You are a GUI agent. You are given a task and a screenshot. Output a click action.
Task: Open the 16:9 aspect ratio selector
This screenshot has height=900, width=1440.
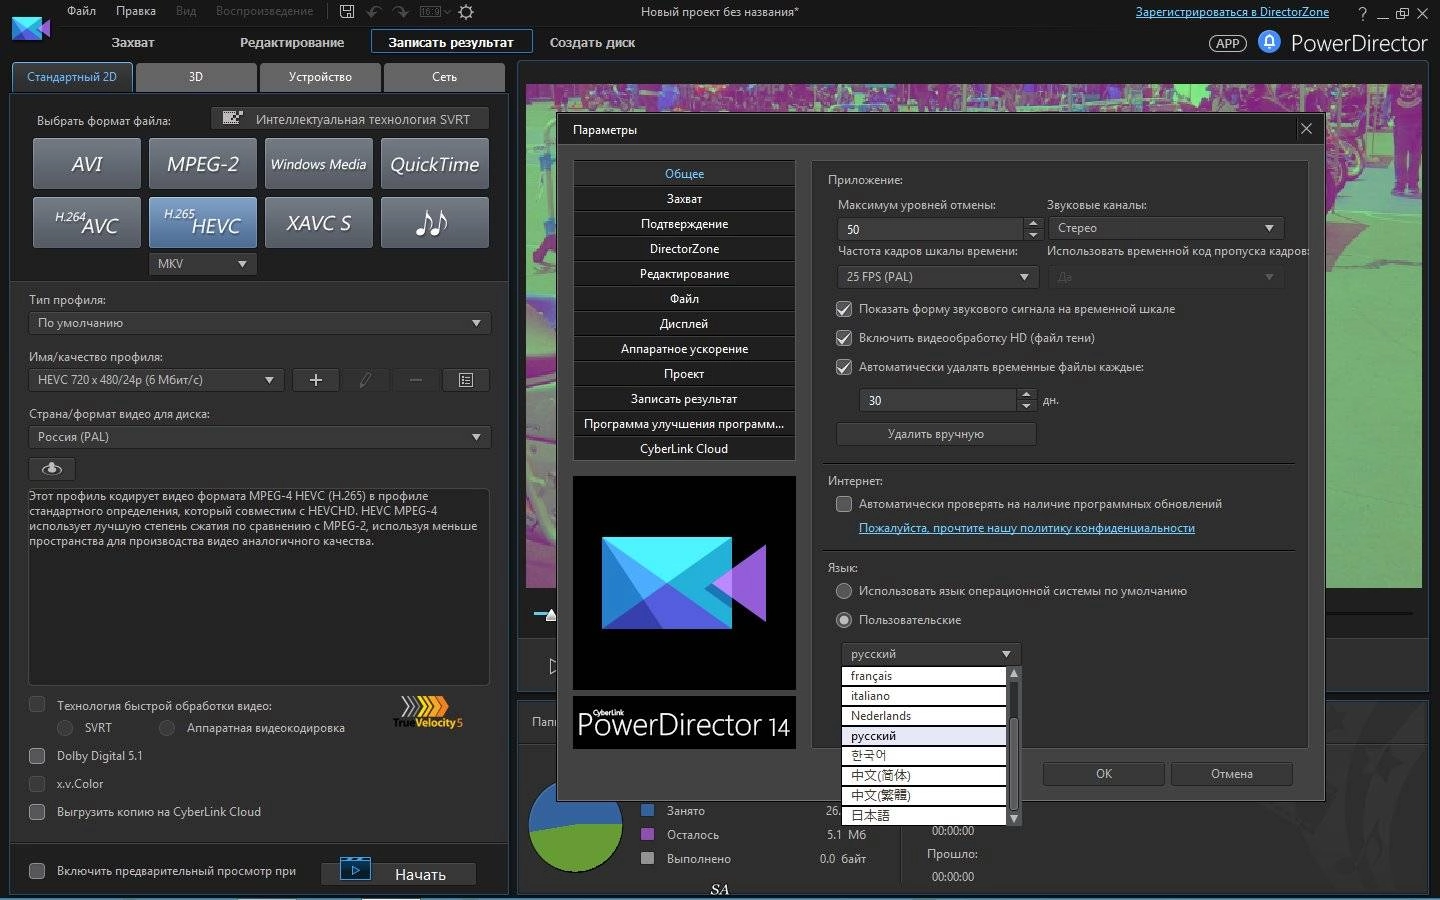435,12
